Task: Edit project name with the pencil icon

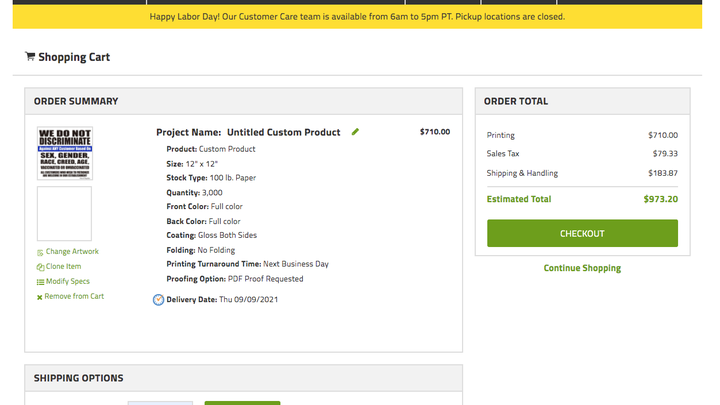Action: [355, 132]
